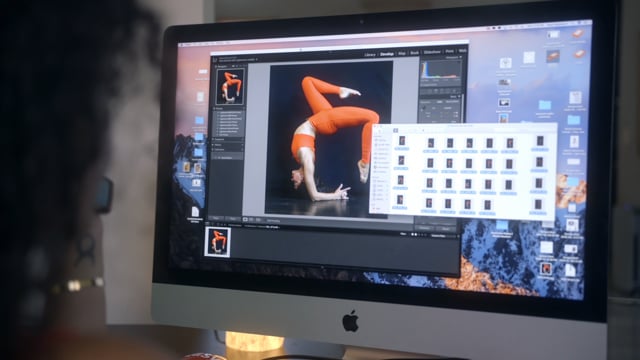
Task: Open the filmstrip filter preset dropdown
Action: point(439,236)
